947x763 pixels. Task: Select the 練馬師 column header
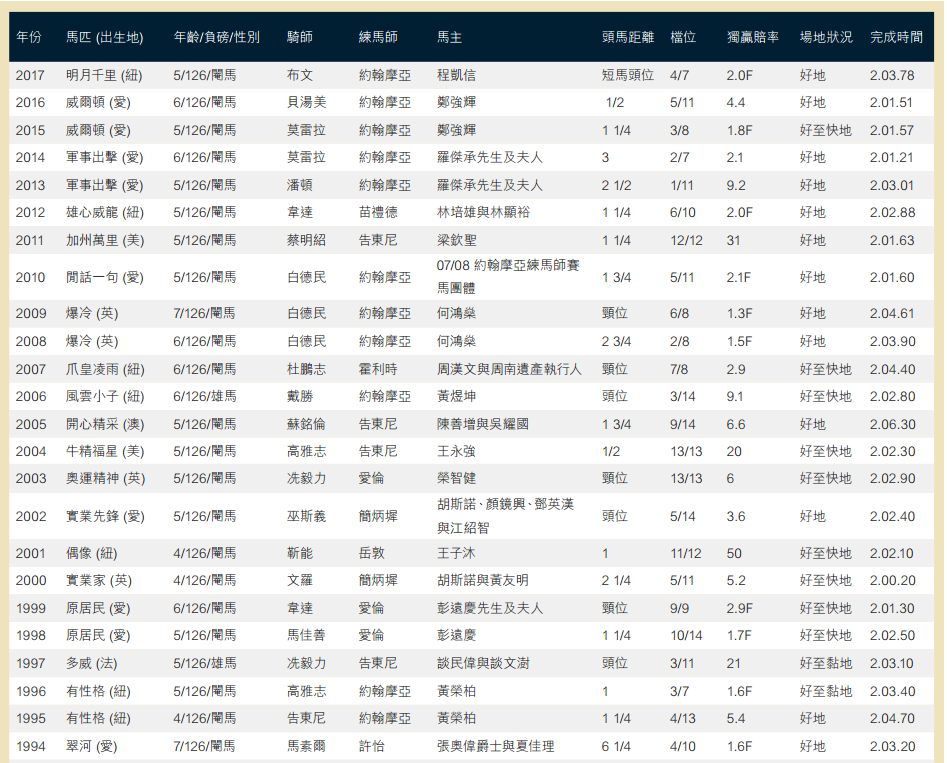378,37
